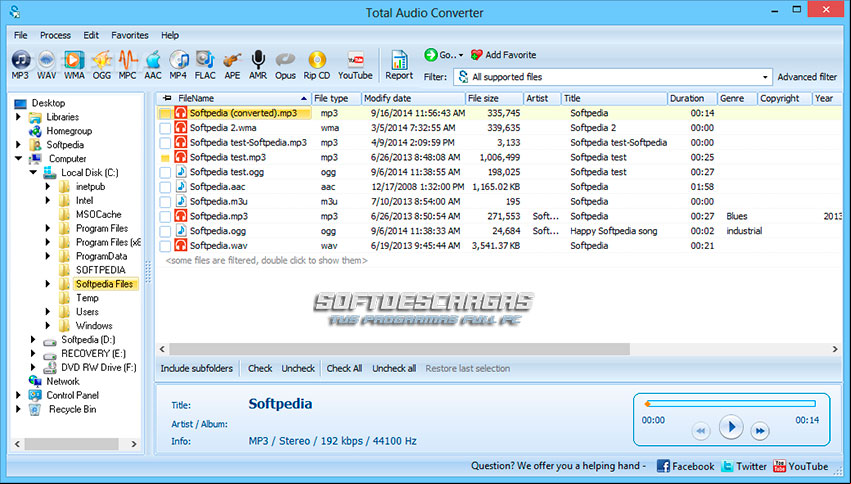
Task: Click the rewind button in player
Action: (x=701, y=431)
